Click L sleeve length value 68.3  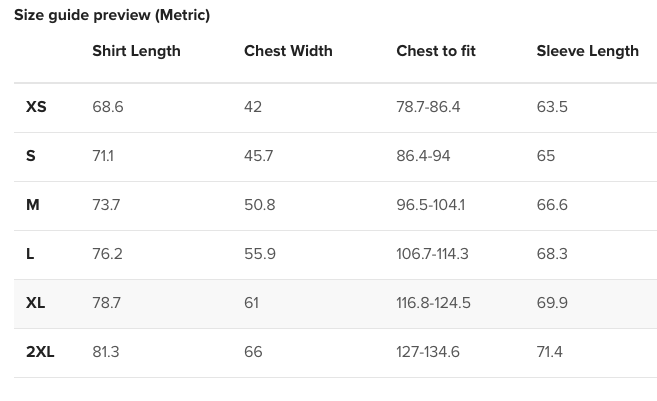[552, 254]
